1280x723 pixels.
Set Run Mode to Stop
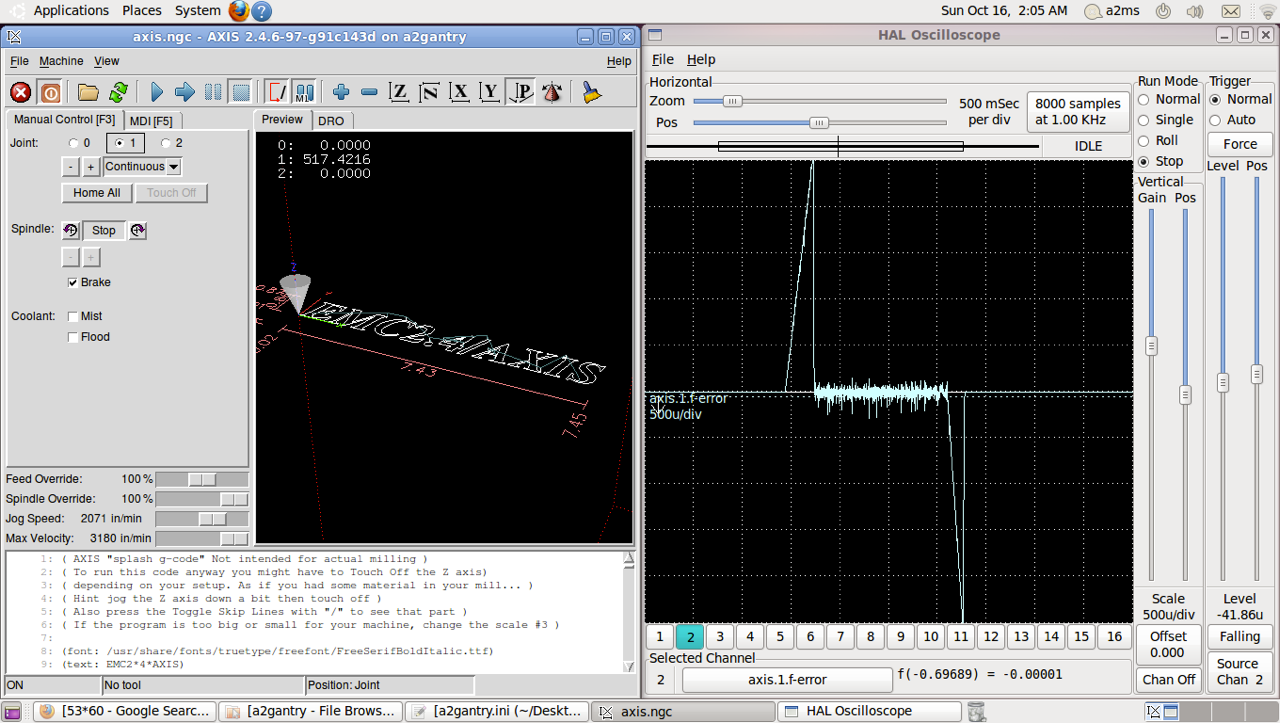coord(1145,161)
